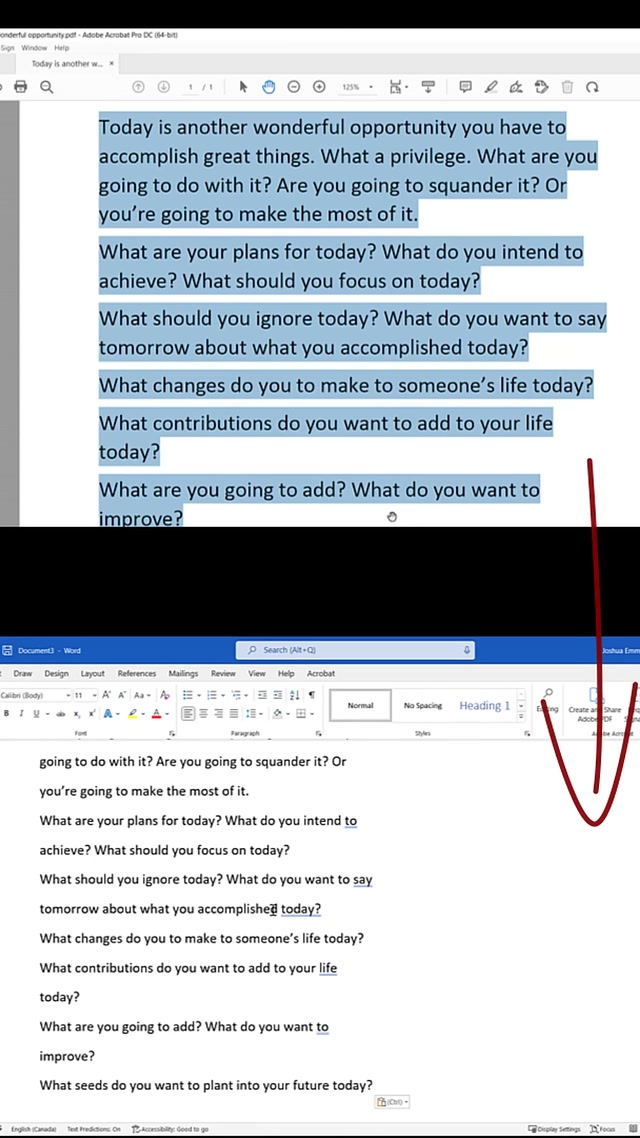Select the Hand tool in Acrobat
Image resolution: width=640 pixels, height=1138 pixels.
click(268, 87)
